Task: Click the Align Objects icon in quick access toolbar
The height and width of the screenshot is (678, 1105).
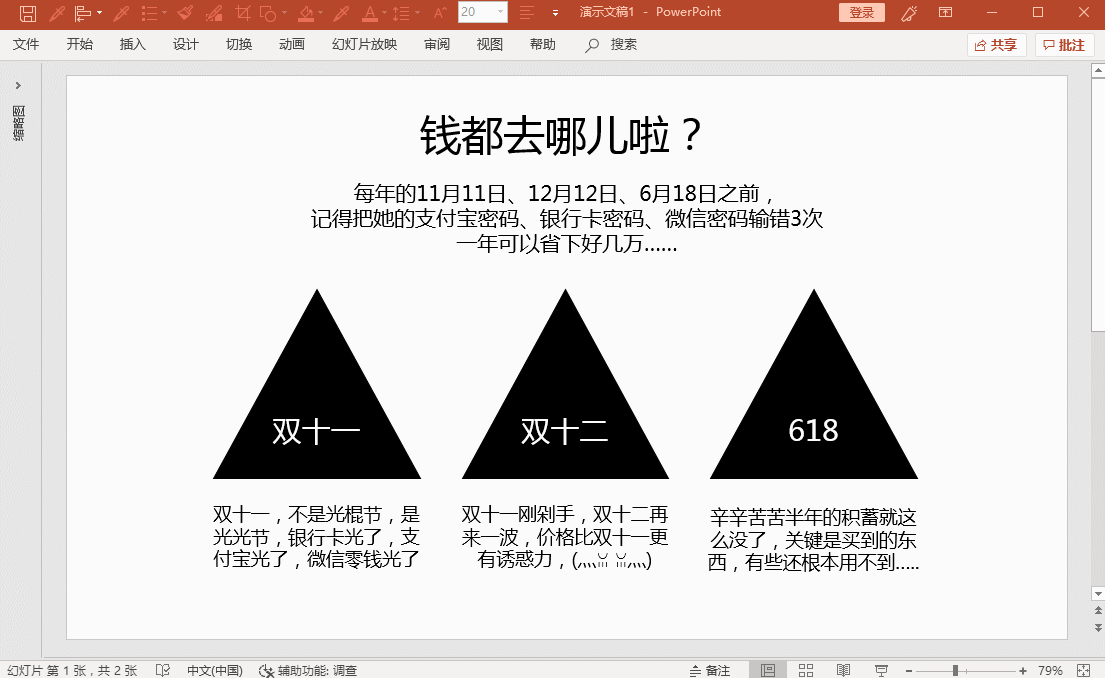Action: pos(82,13)
